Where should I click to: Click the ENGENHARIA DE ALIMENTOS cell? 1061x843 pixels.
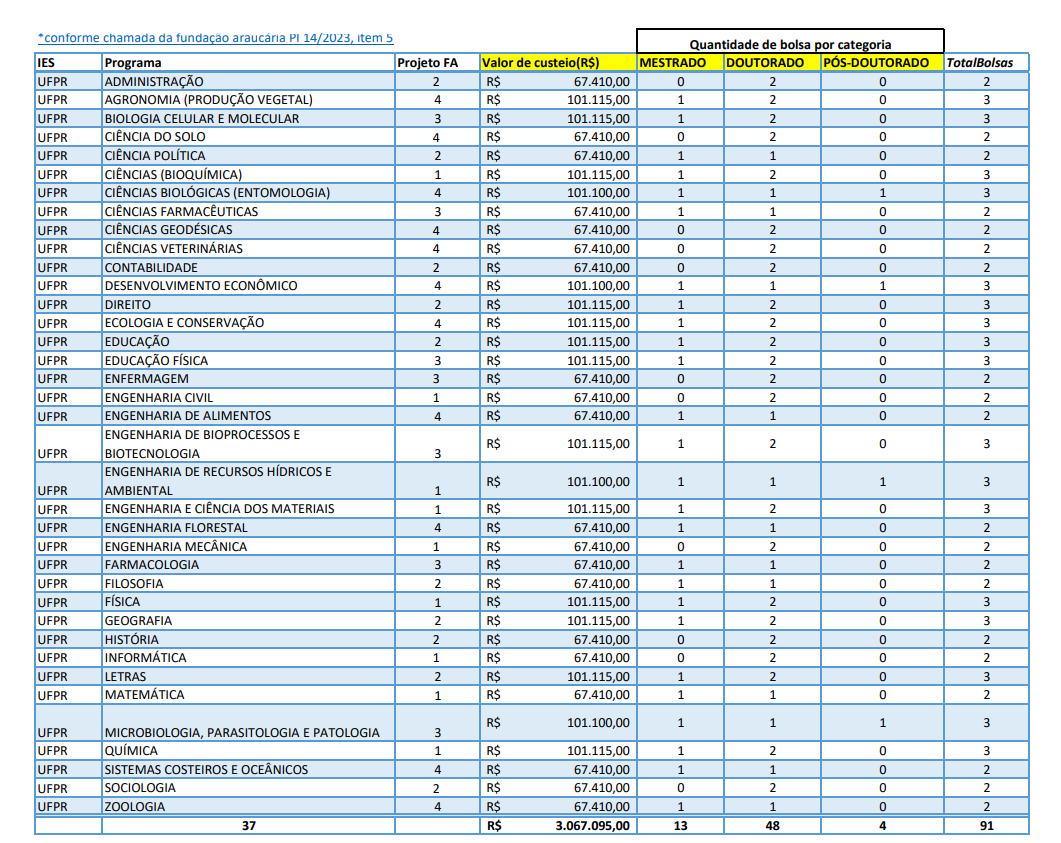click(248, 416)
